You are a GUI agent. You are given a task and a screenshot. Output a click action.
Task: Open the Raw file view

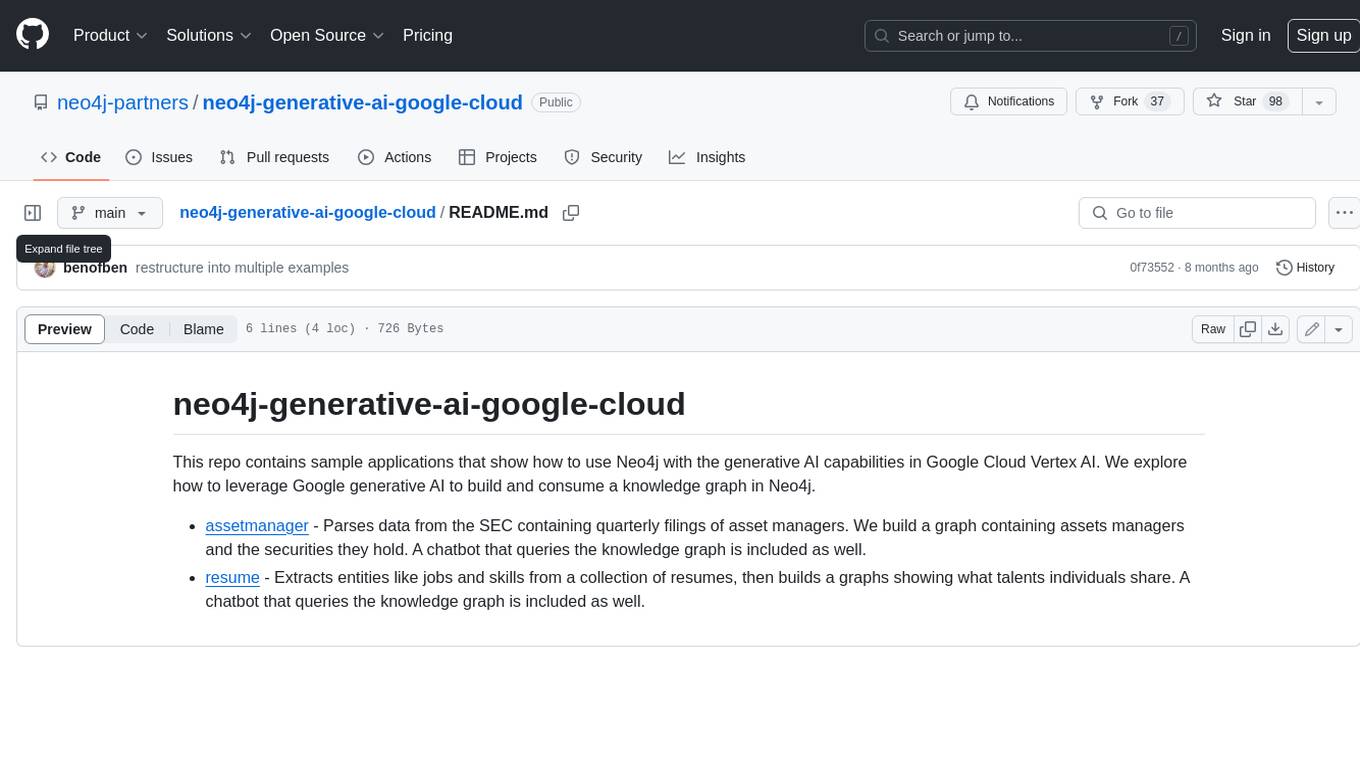(1213, 329)
